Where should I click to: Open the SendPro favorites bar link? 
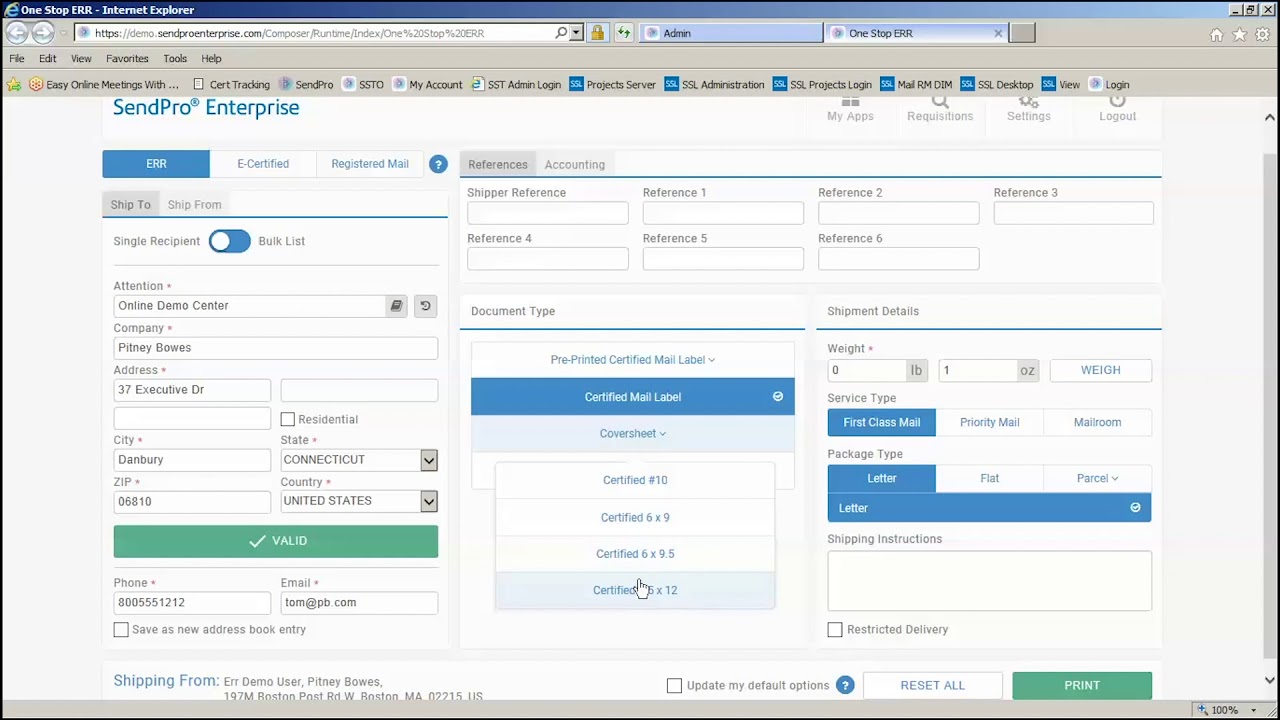306,84
